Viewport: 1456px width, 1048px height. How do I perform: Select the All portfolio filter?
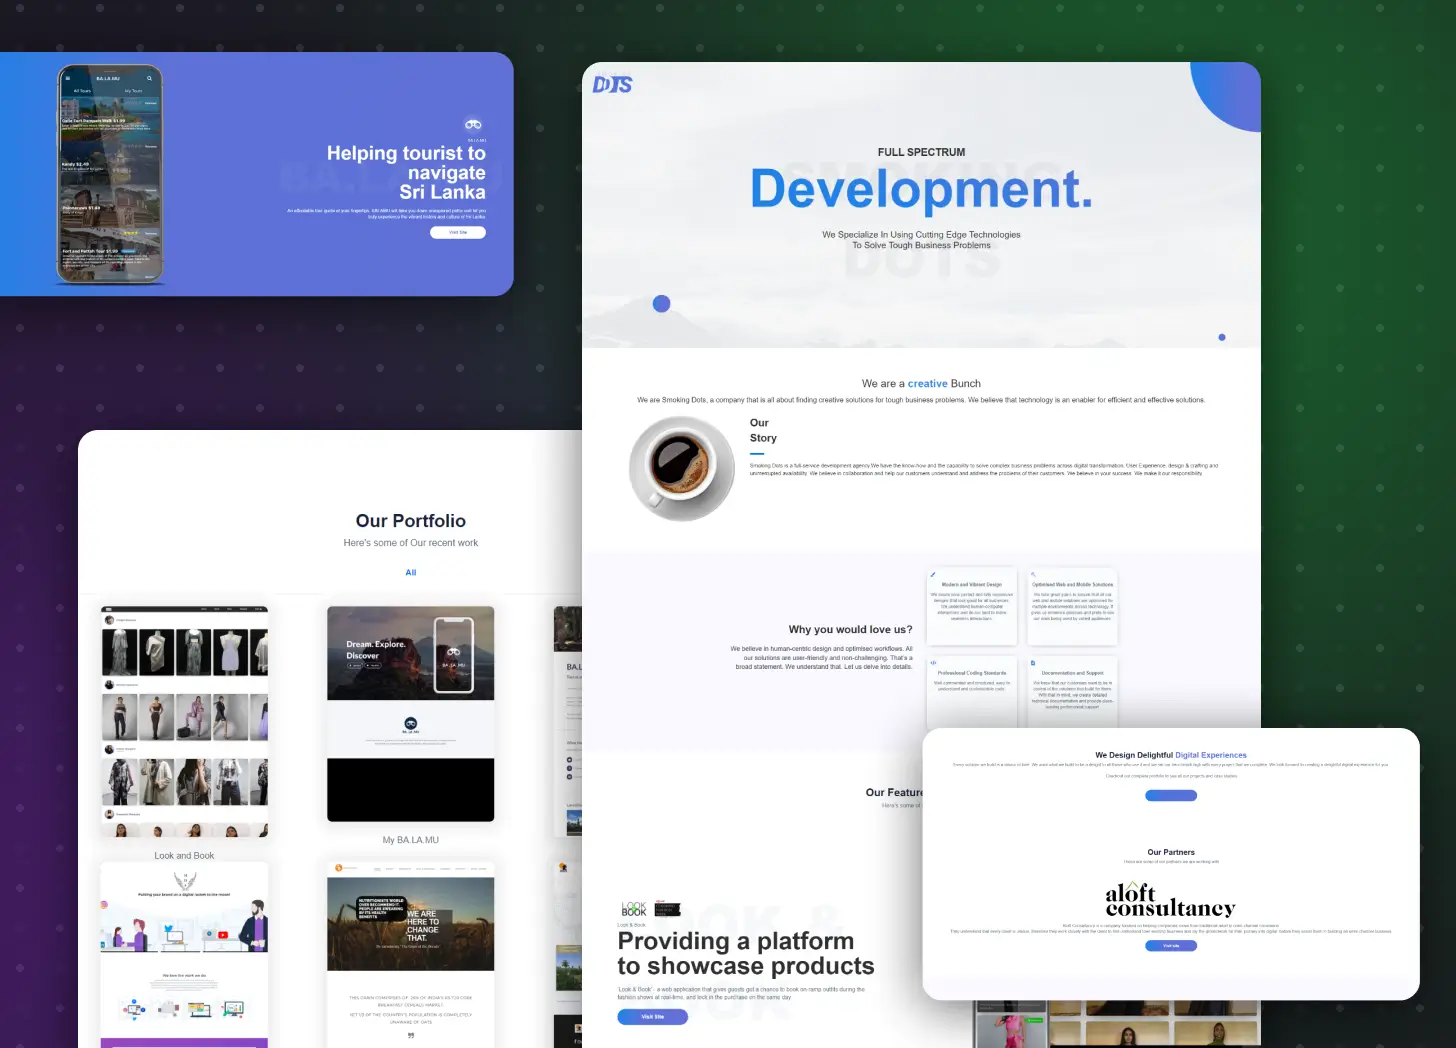[410, 573]
